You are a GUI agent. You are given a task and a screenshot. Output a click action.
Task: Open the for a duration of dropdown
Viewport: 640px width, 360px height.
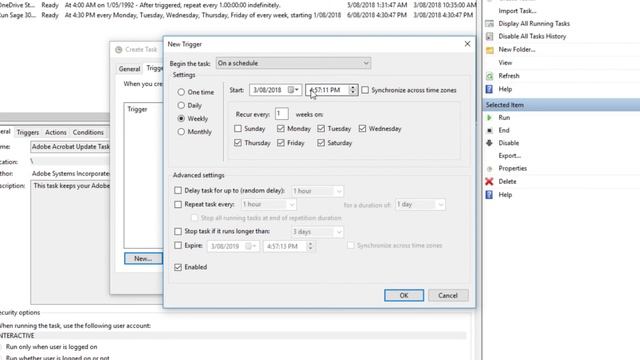(x=420, y=204)
